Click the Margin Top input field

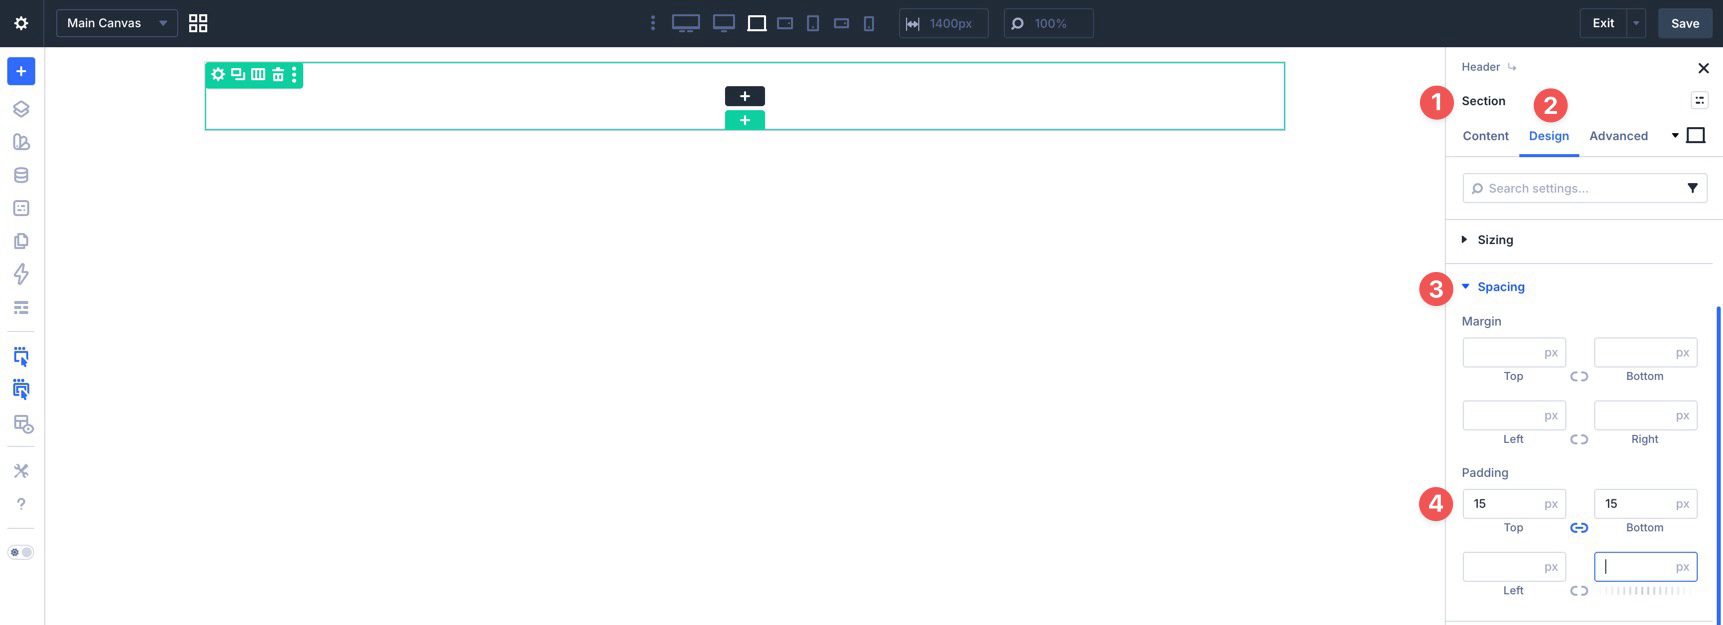[1514, 352]
